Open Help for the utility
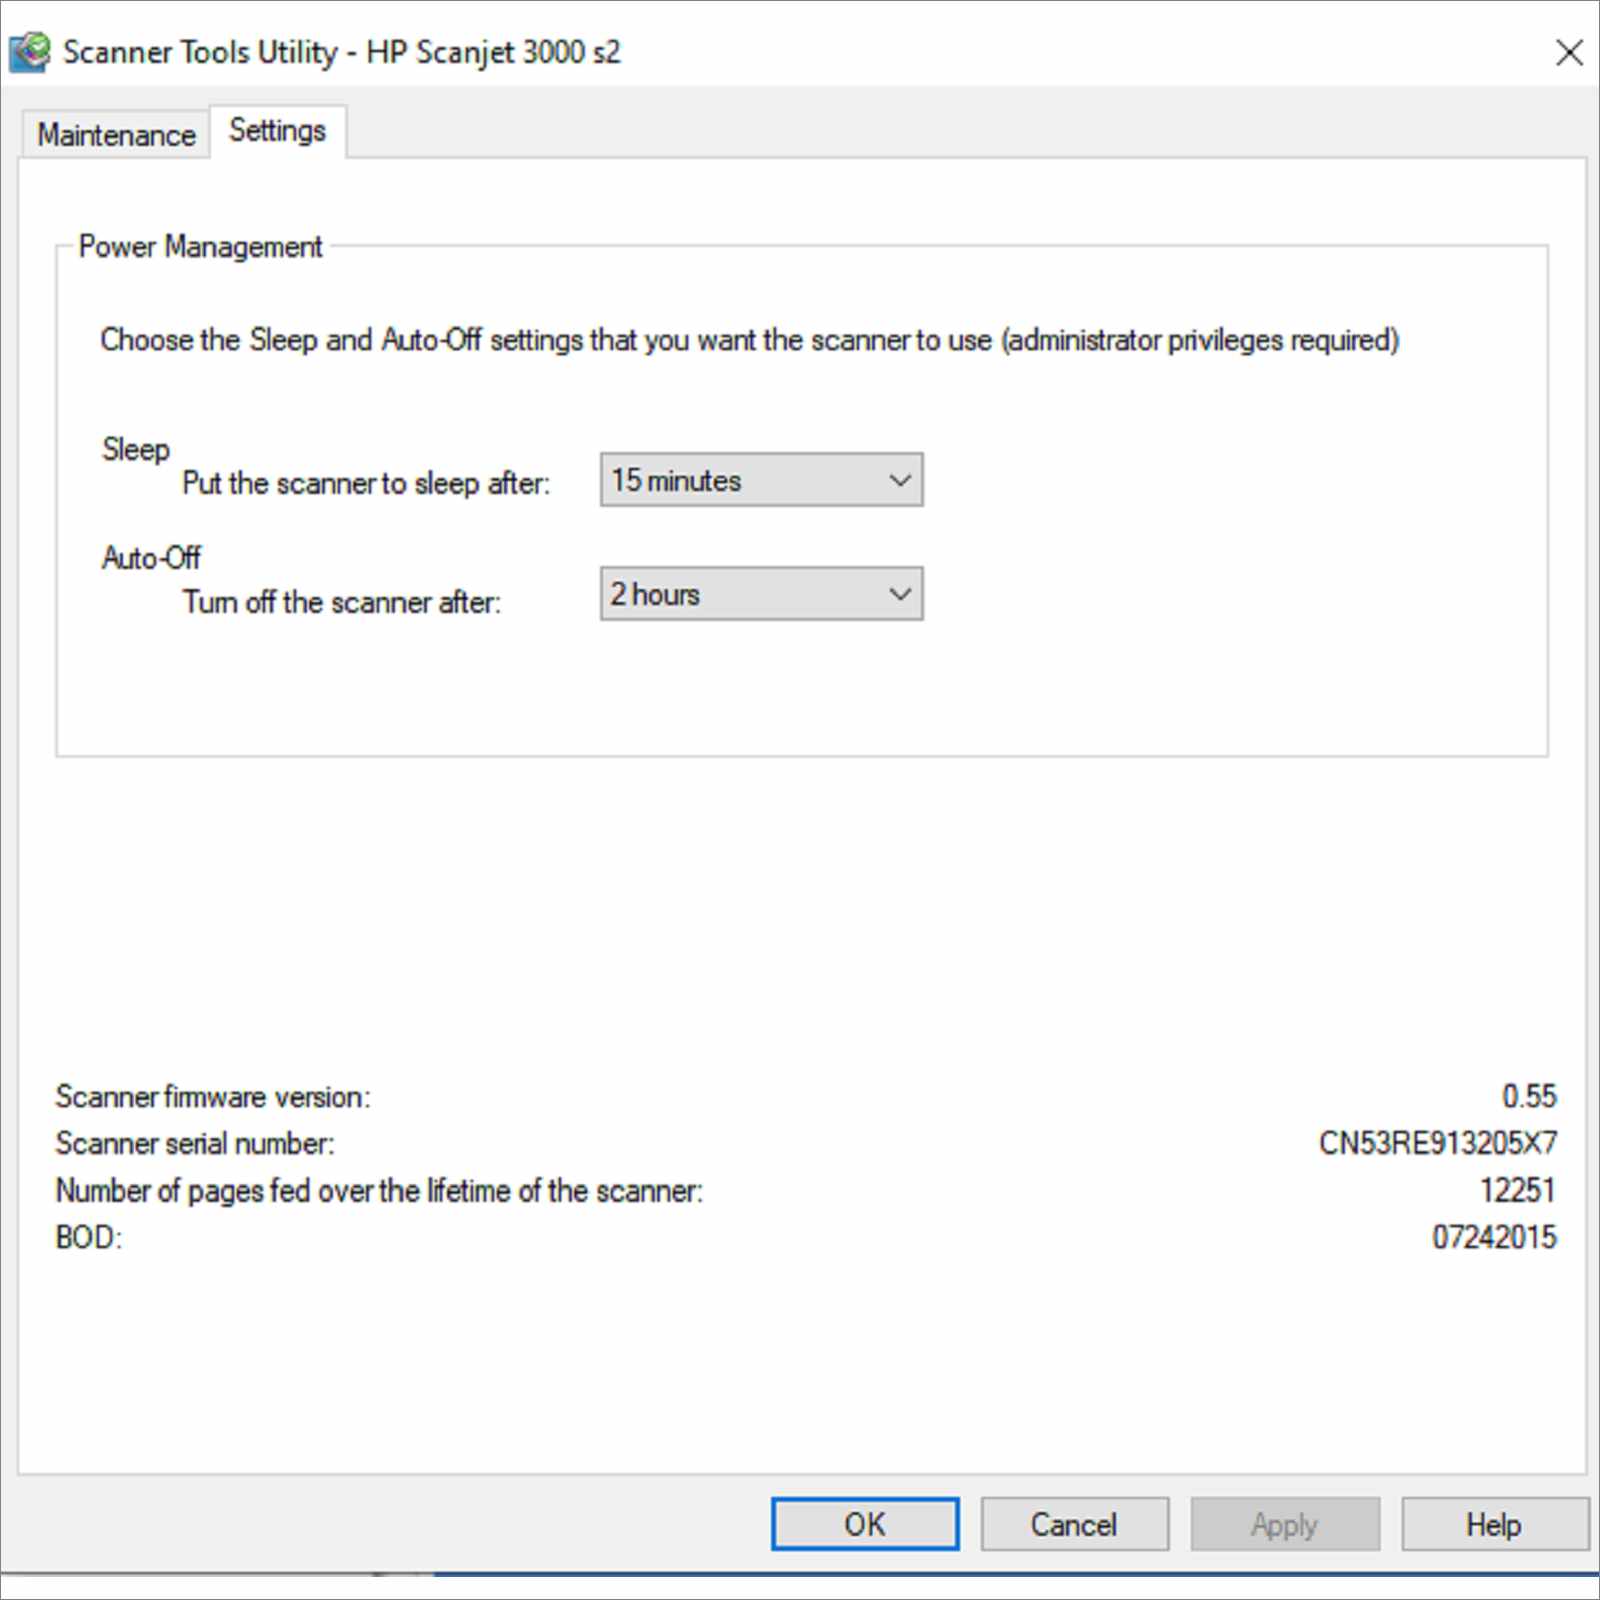The height and width of the screenshot is (1600, 1600). pyautogui.click(x=1494, y=1524)
